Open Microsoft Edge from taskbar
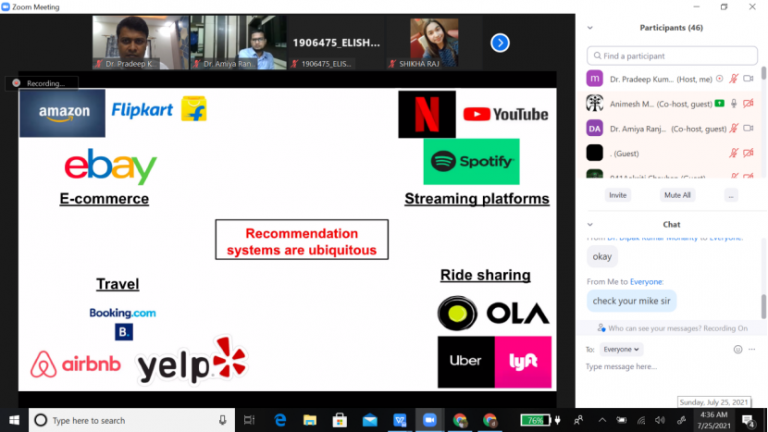Image resolution: width=768 pixels, height=432 pixels. [280, 420]
